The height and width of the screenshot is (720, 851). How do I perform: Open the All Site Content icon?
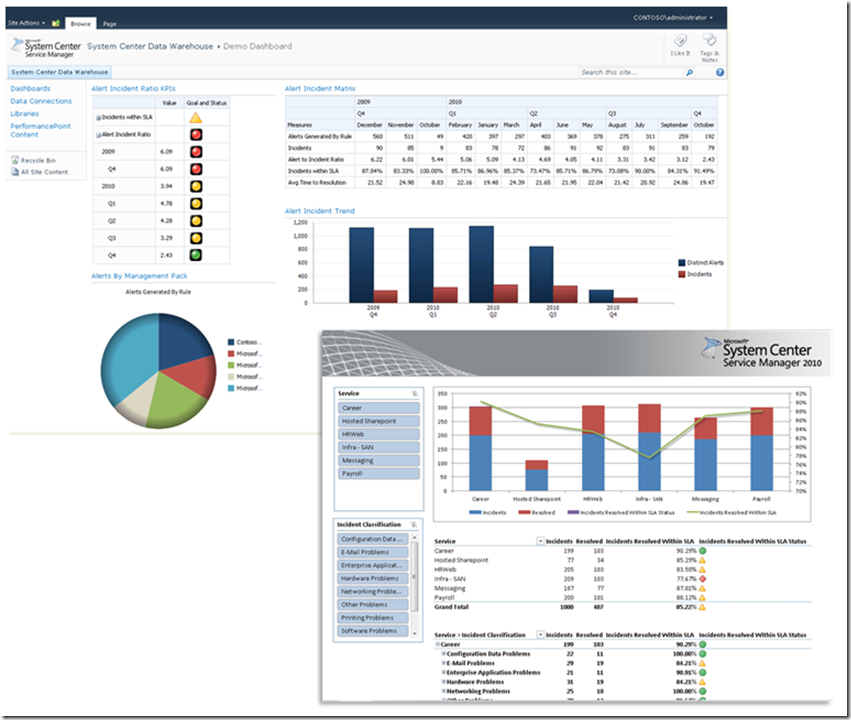[15, 172]
